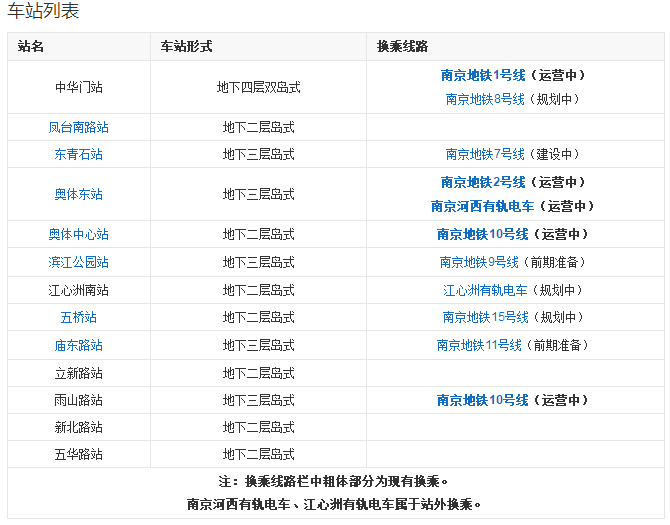Follow the 江心洲有轨电车 transfer link
This screenshot has height=525, width=670.
pyautogui.click(x=485, y=290)
